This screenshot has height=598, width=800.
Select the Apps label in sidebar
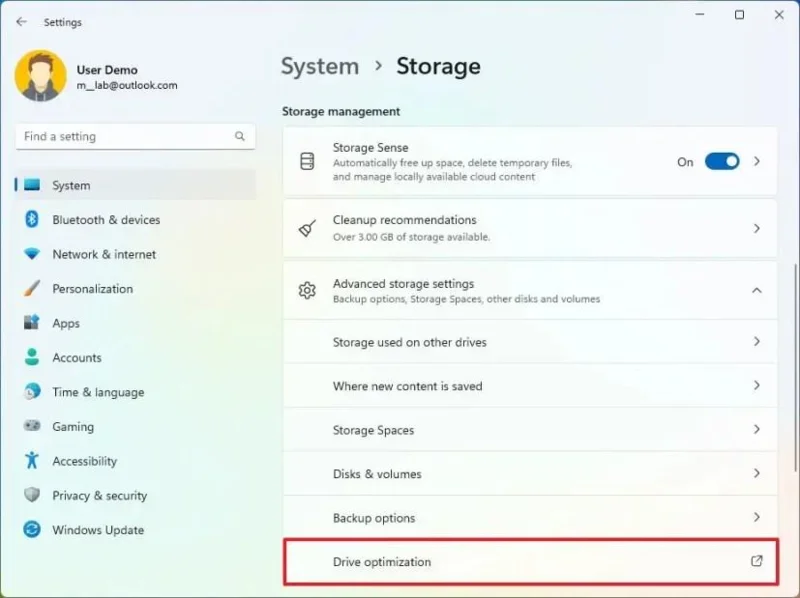click(x=66, y=323)
